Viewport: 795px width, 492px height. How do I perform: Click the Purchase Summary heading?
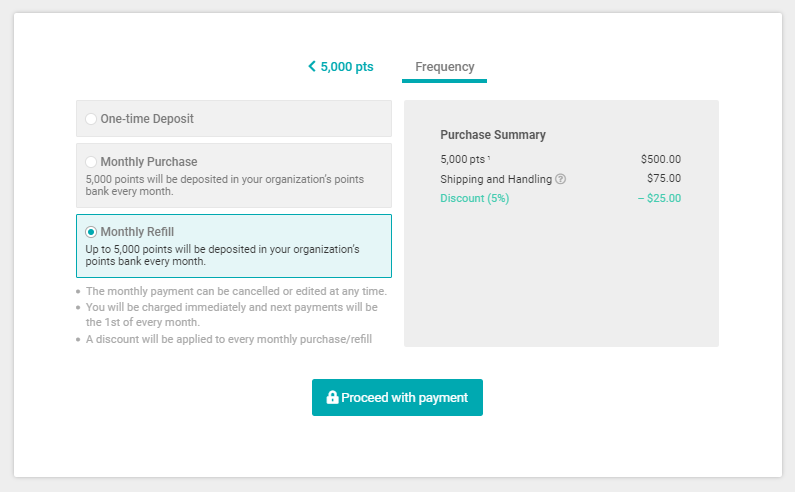[493, 135]
